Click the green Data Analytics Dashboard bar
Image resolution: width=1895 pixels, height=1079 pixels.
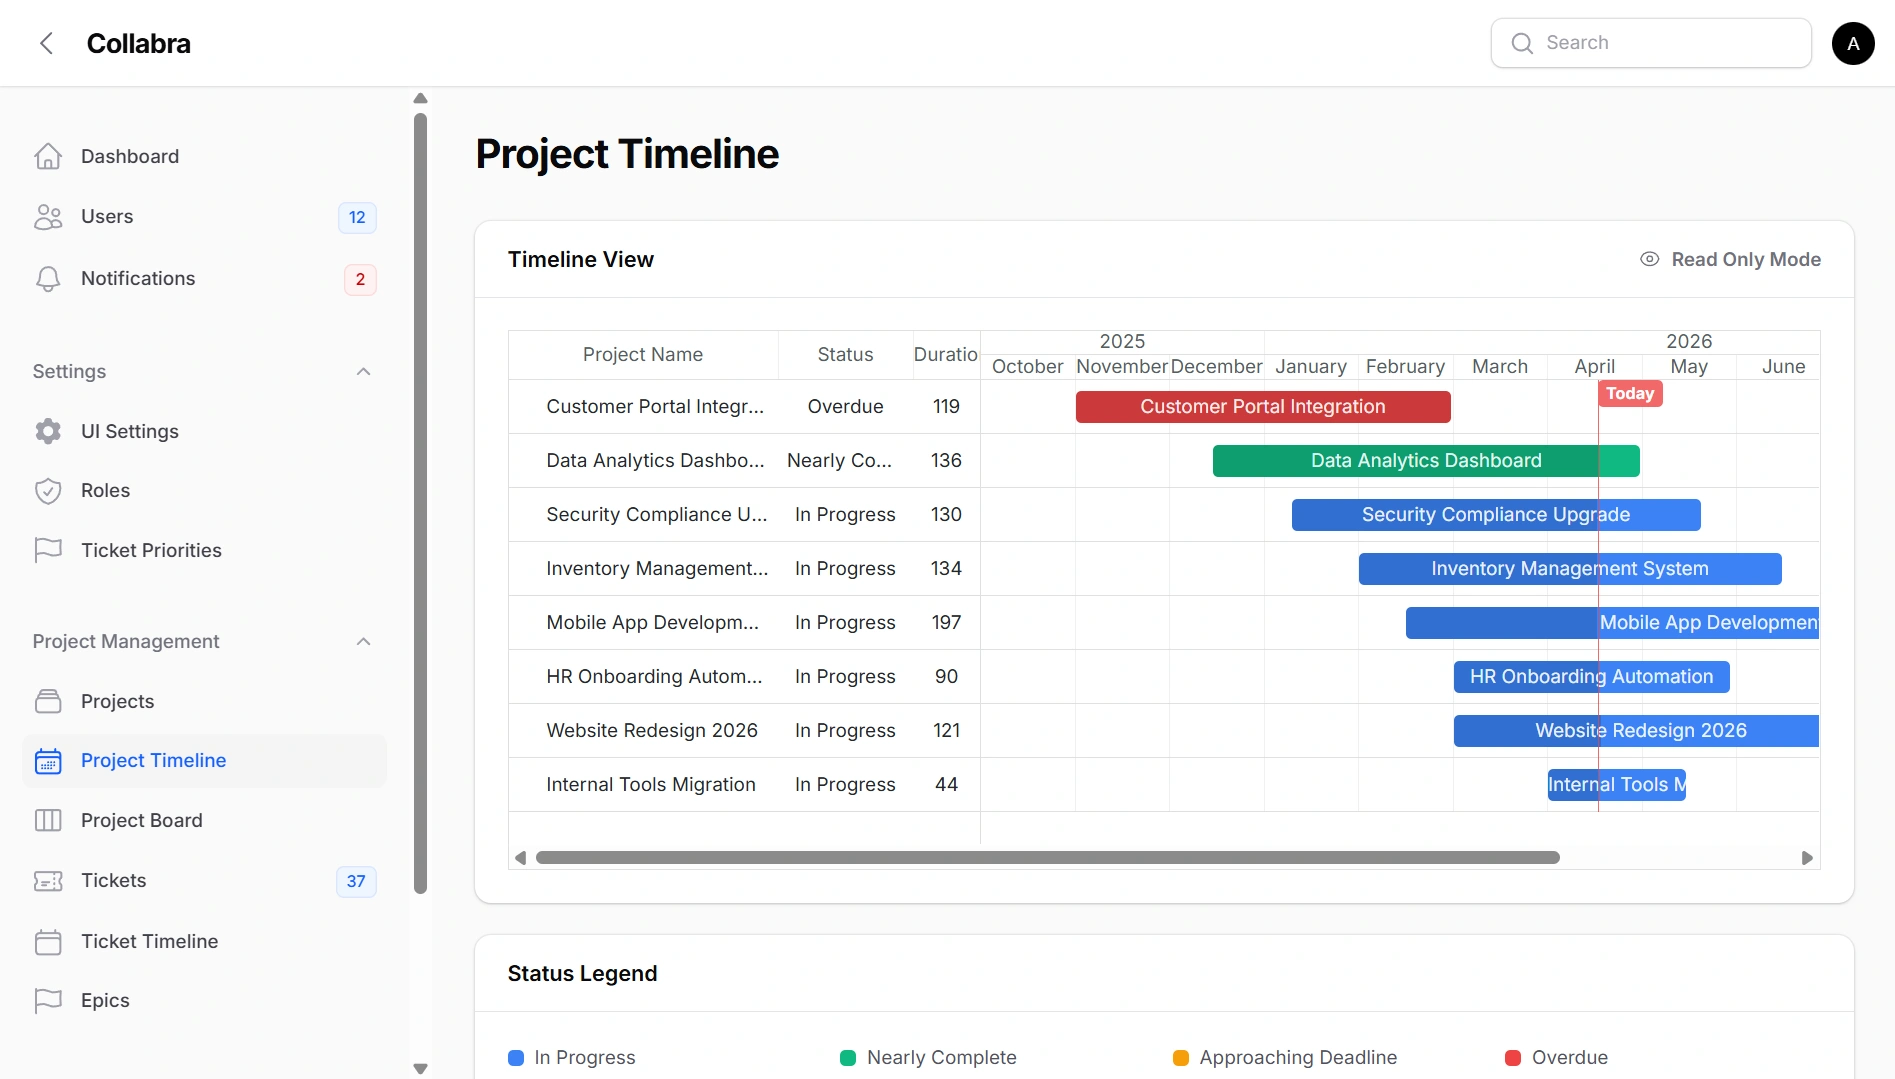coord(1426,461)
